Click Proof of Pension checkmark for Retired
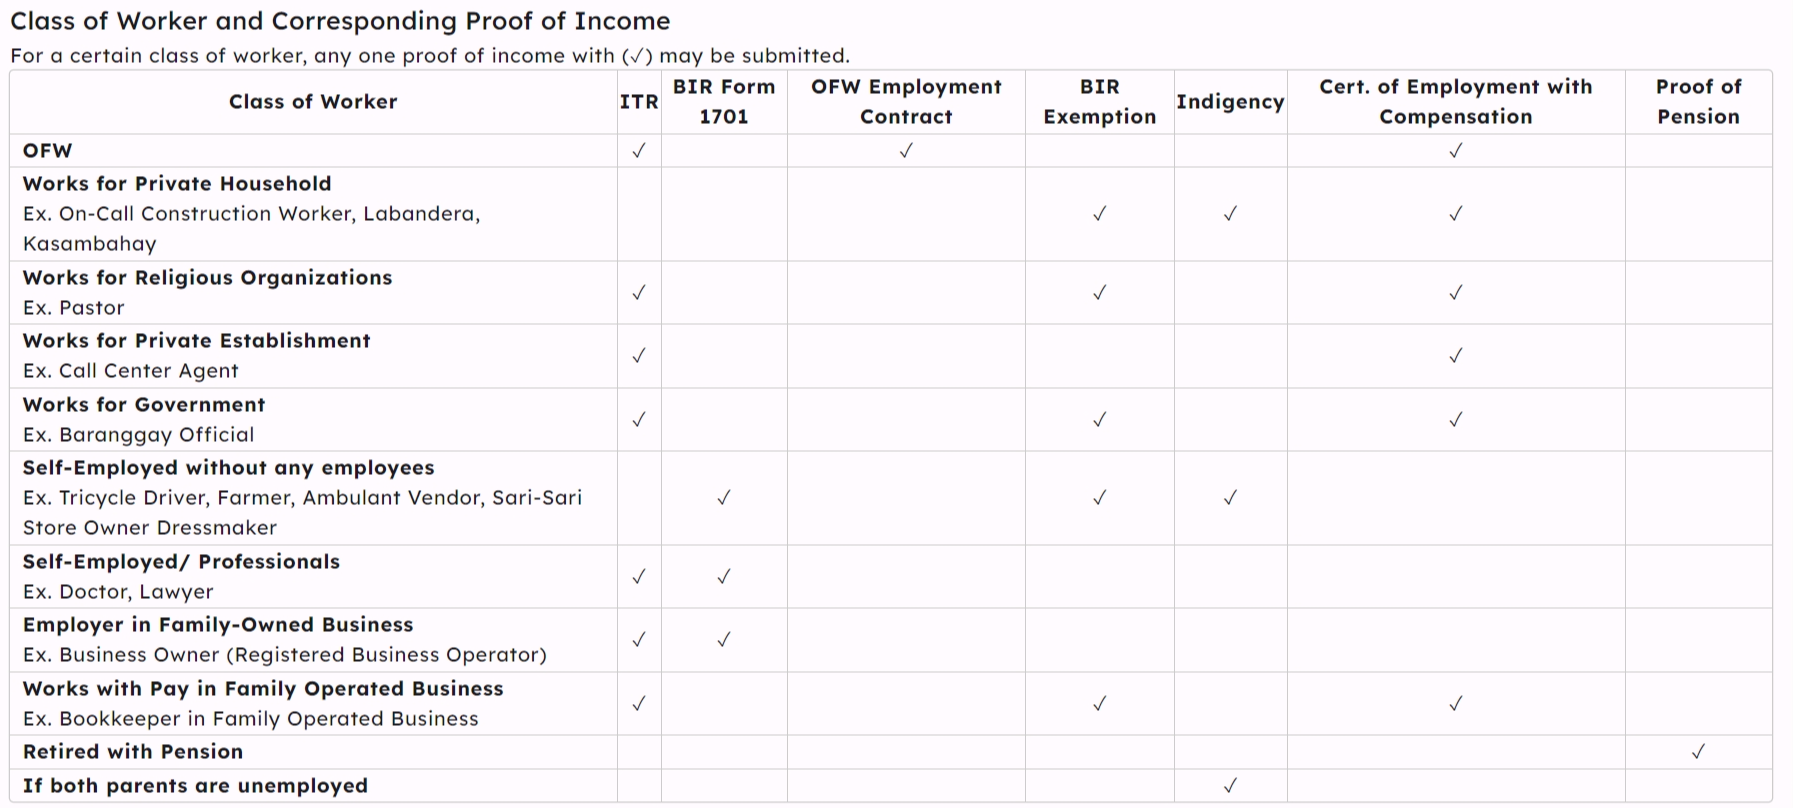1793x808 pixels. click(x=1698, y=752)
